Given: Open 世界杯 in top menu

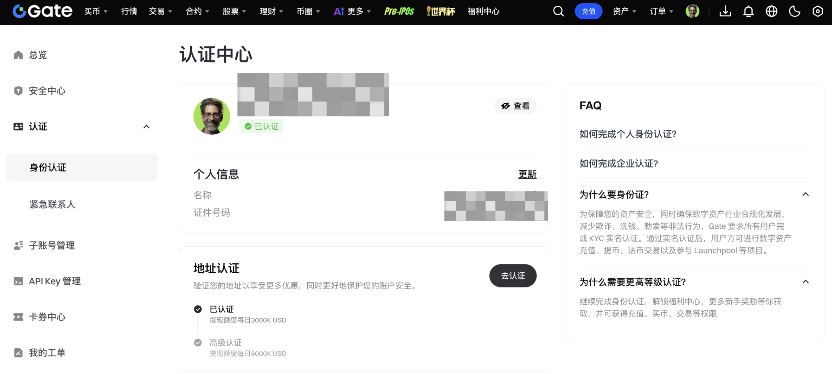Looking at the screenshot, I should (x=440, y=11).
